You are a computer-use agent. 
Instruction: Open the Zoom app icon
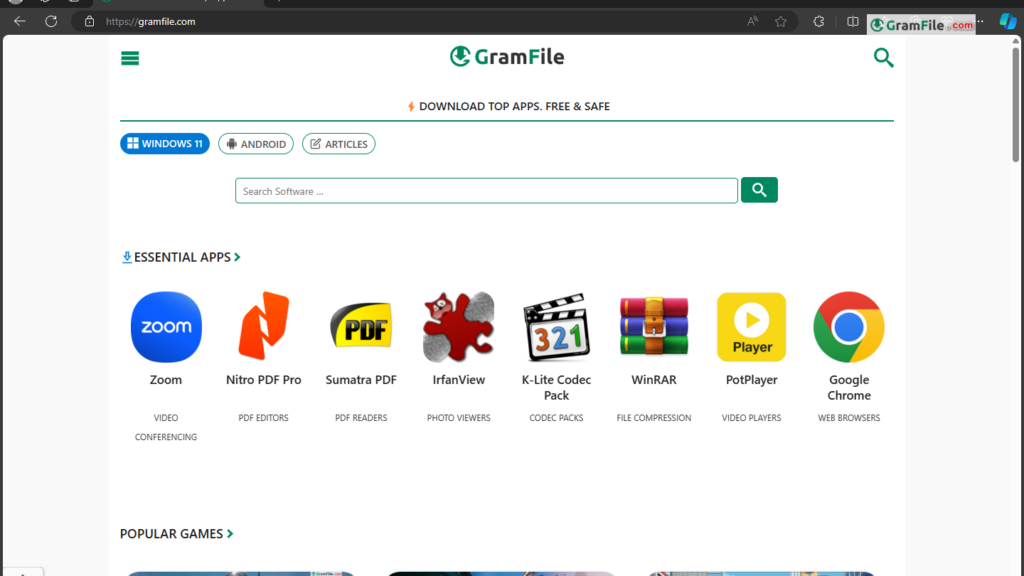pos(166,327)
